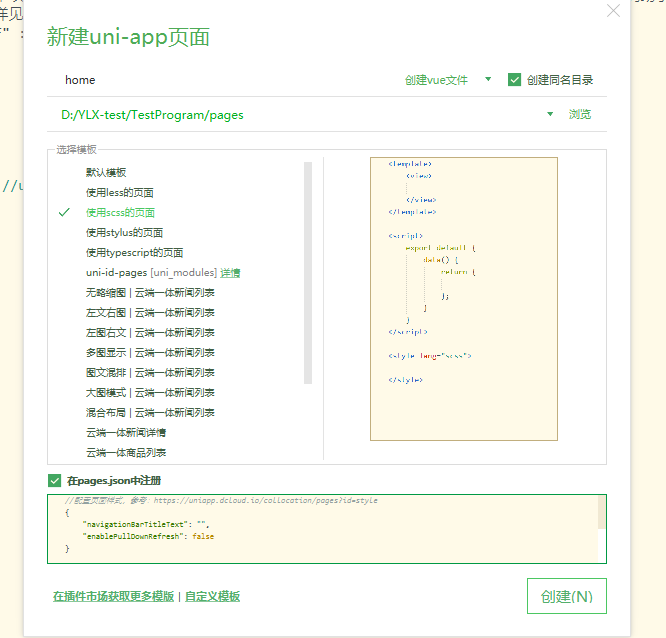Image resolution: width=666 pixels, height=638 pixels.
Task: Select 混合布局 | 云端一体新闻列表 template
Action: [x=150, y=412]
